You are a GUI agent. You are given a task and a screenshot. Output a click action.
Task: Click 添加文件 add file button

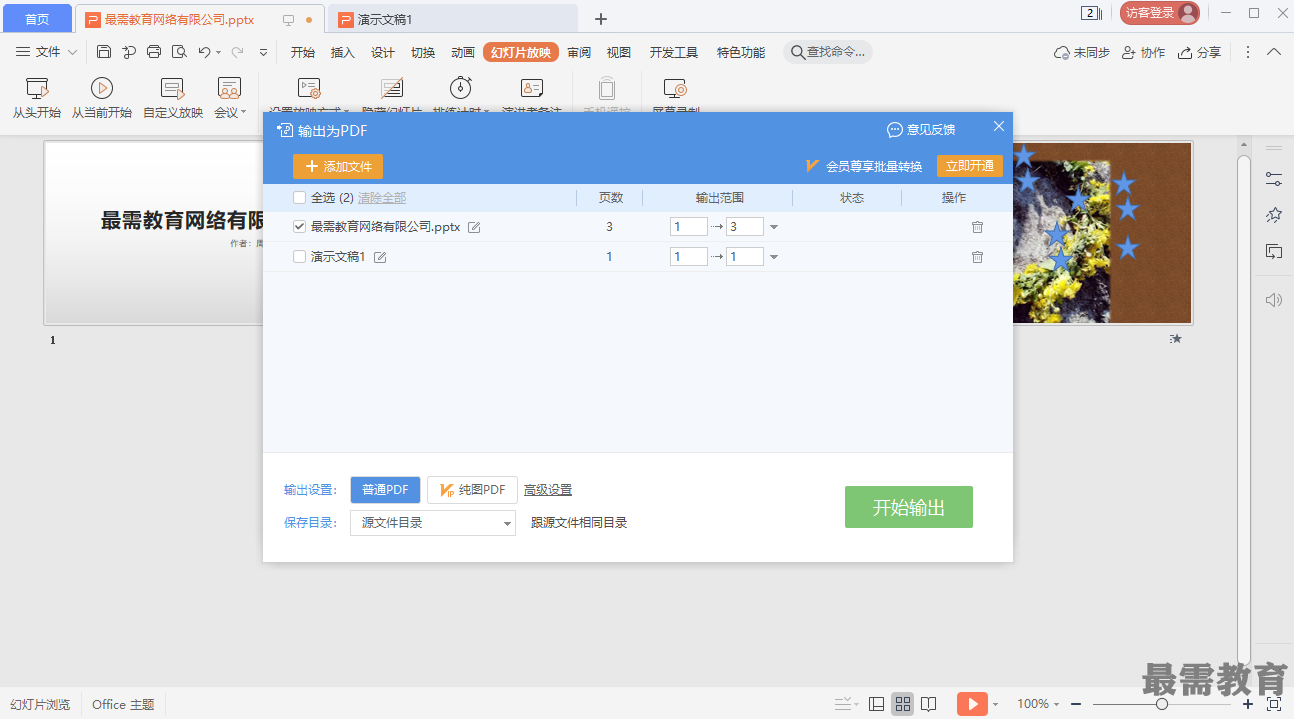click(x=338, y=167)
